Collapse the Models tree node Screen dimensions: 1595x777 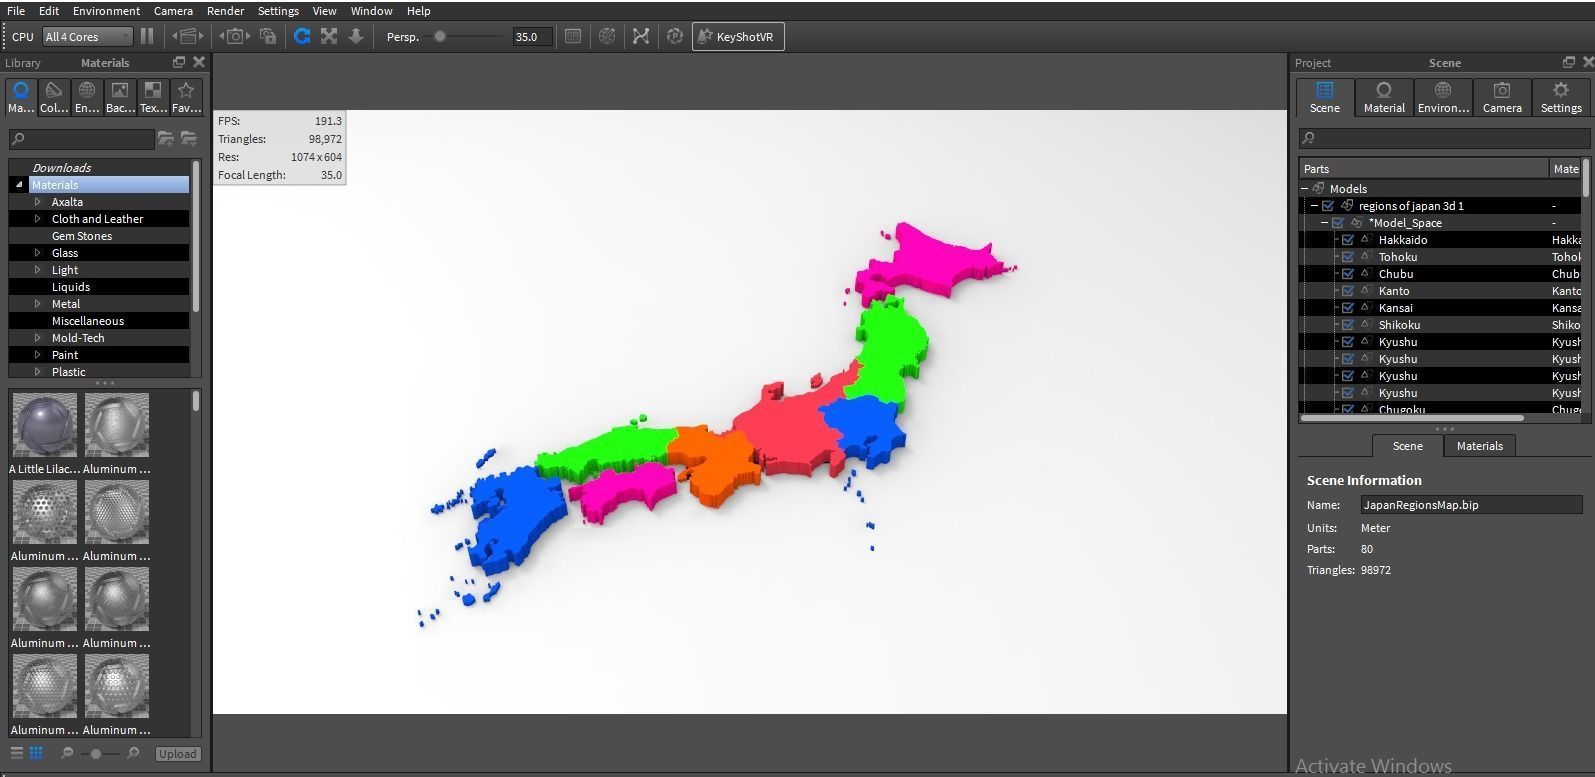(1305, 188)
